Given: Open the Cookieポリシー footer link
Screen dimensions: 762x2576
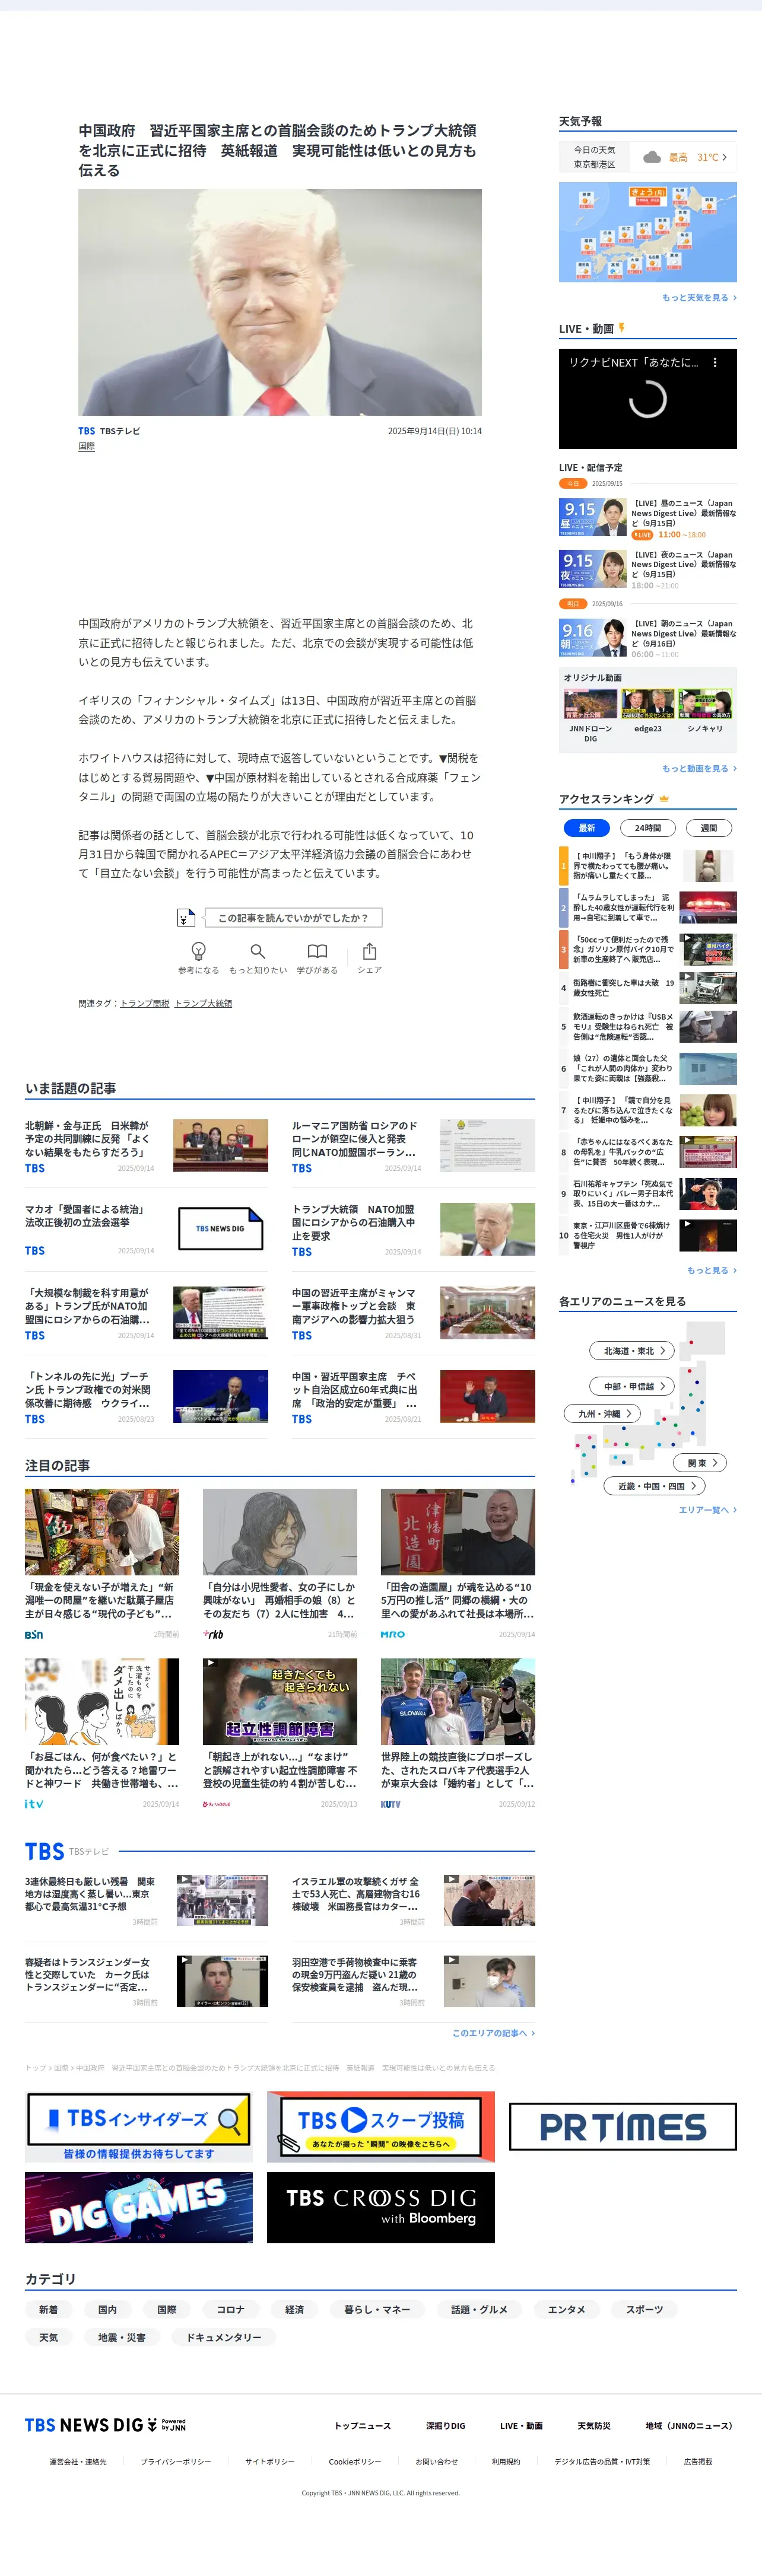Looking at the screenshot, I should pos(355,2462).
